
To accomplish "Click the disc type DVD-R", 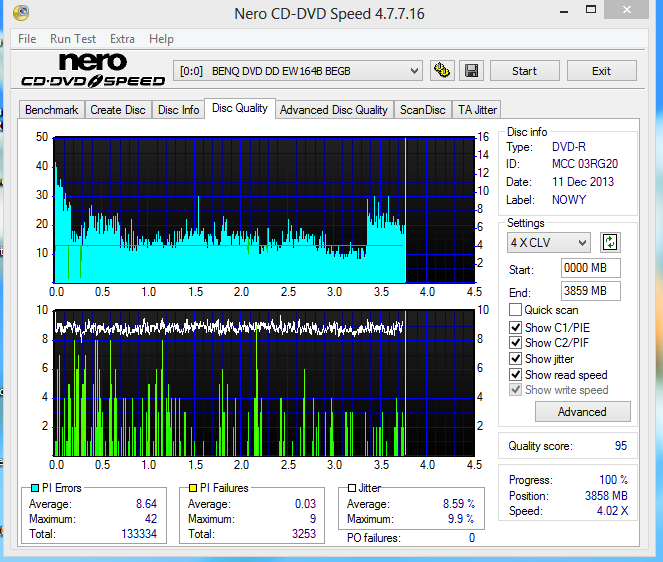I will [569, 147].
